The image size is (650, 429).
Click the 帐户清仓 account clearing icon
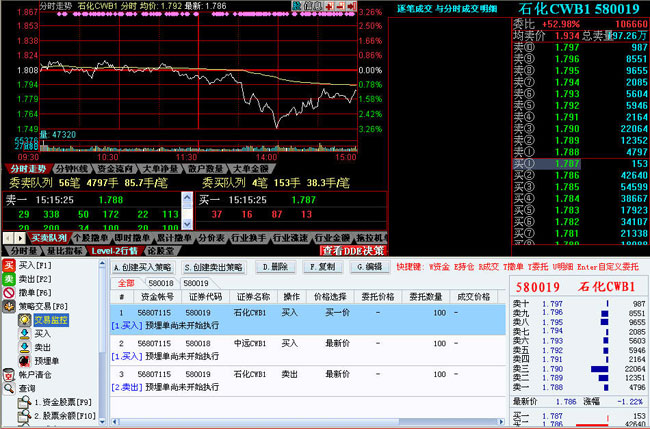pos(10,374)
